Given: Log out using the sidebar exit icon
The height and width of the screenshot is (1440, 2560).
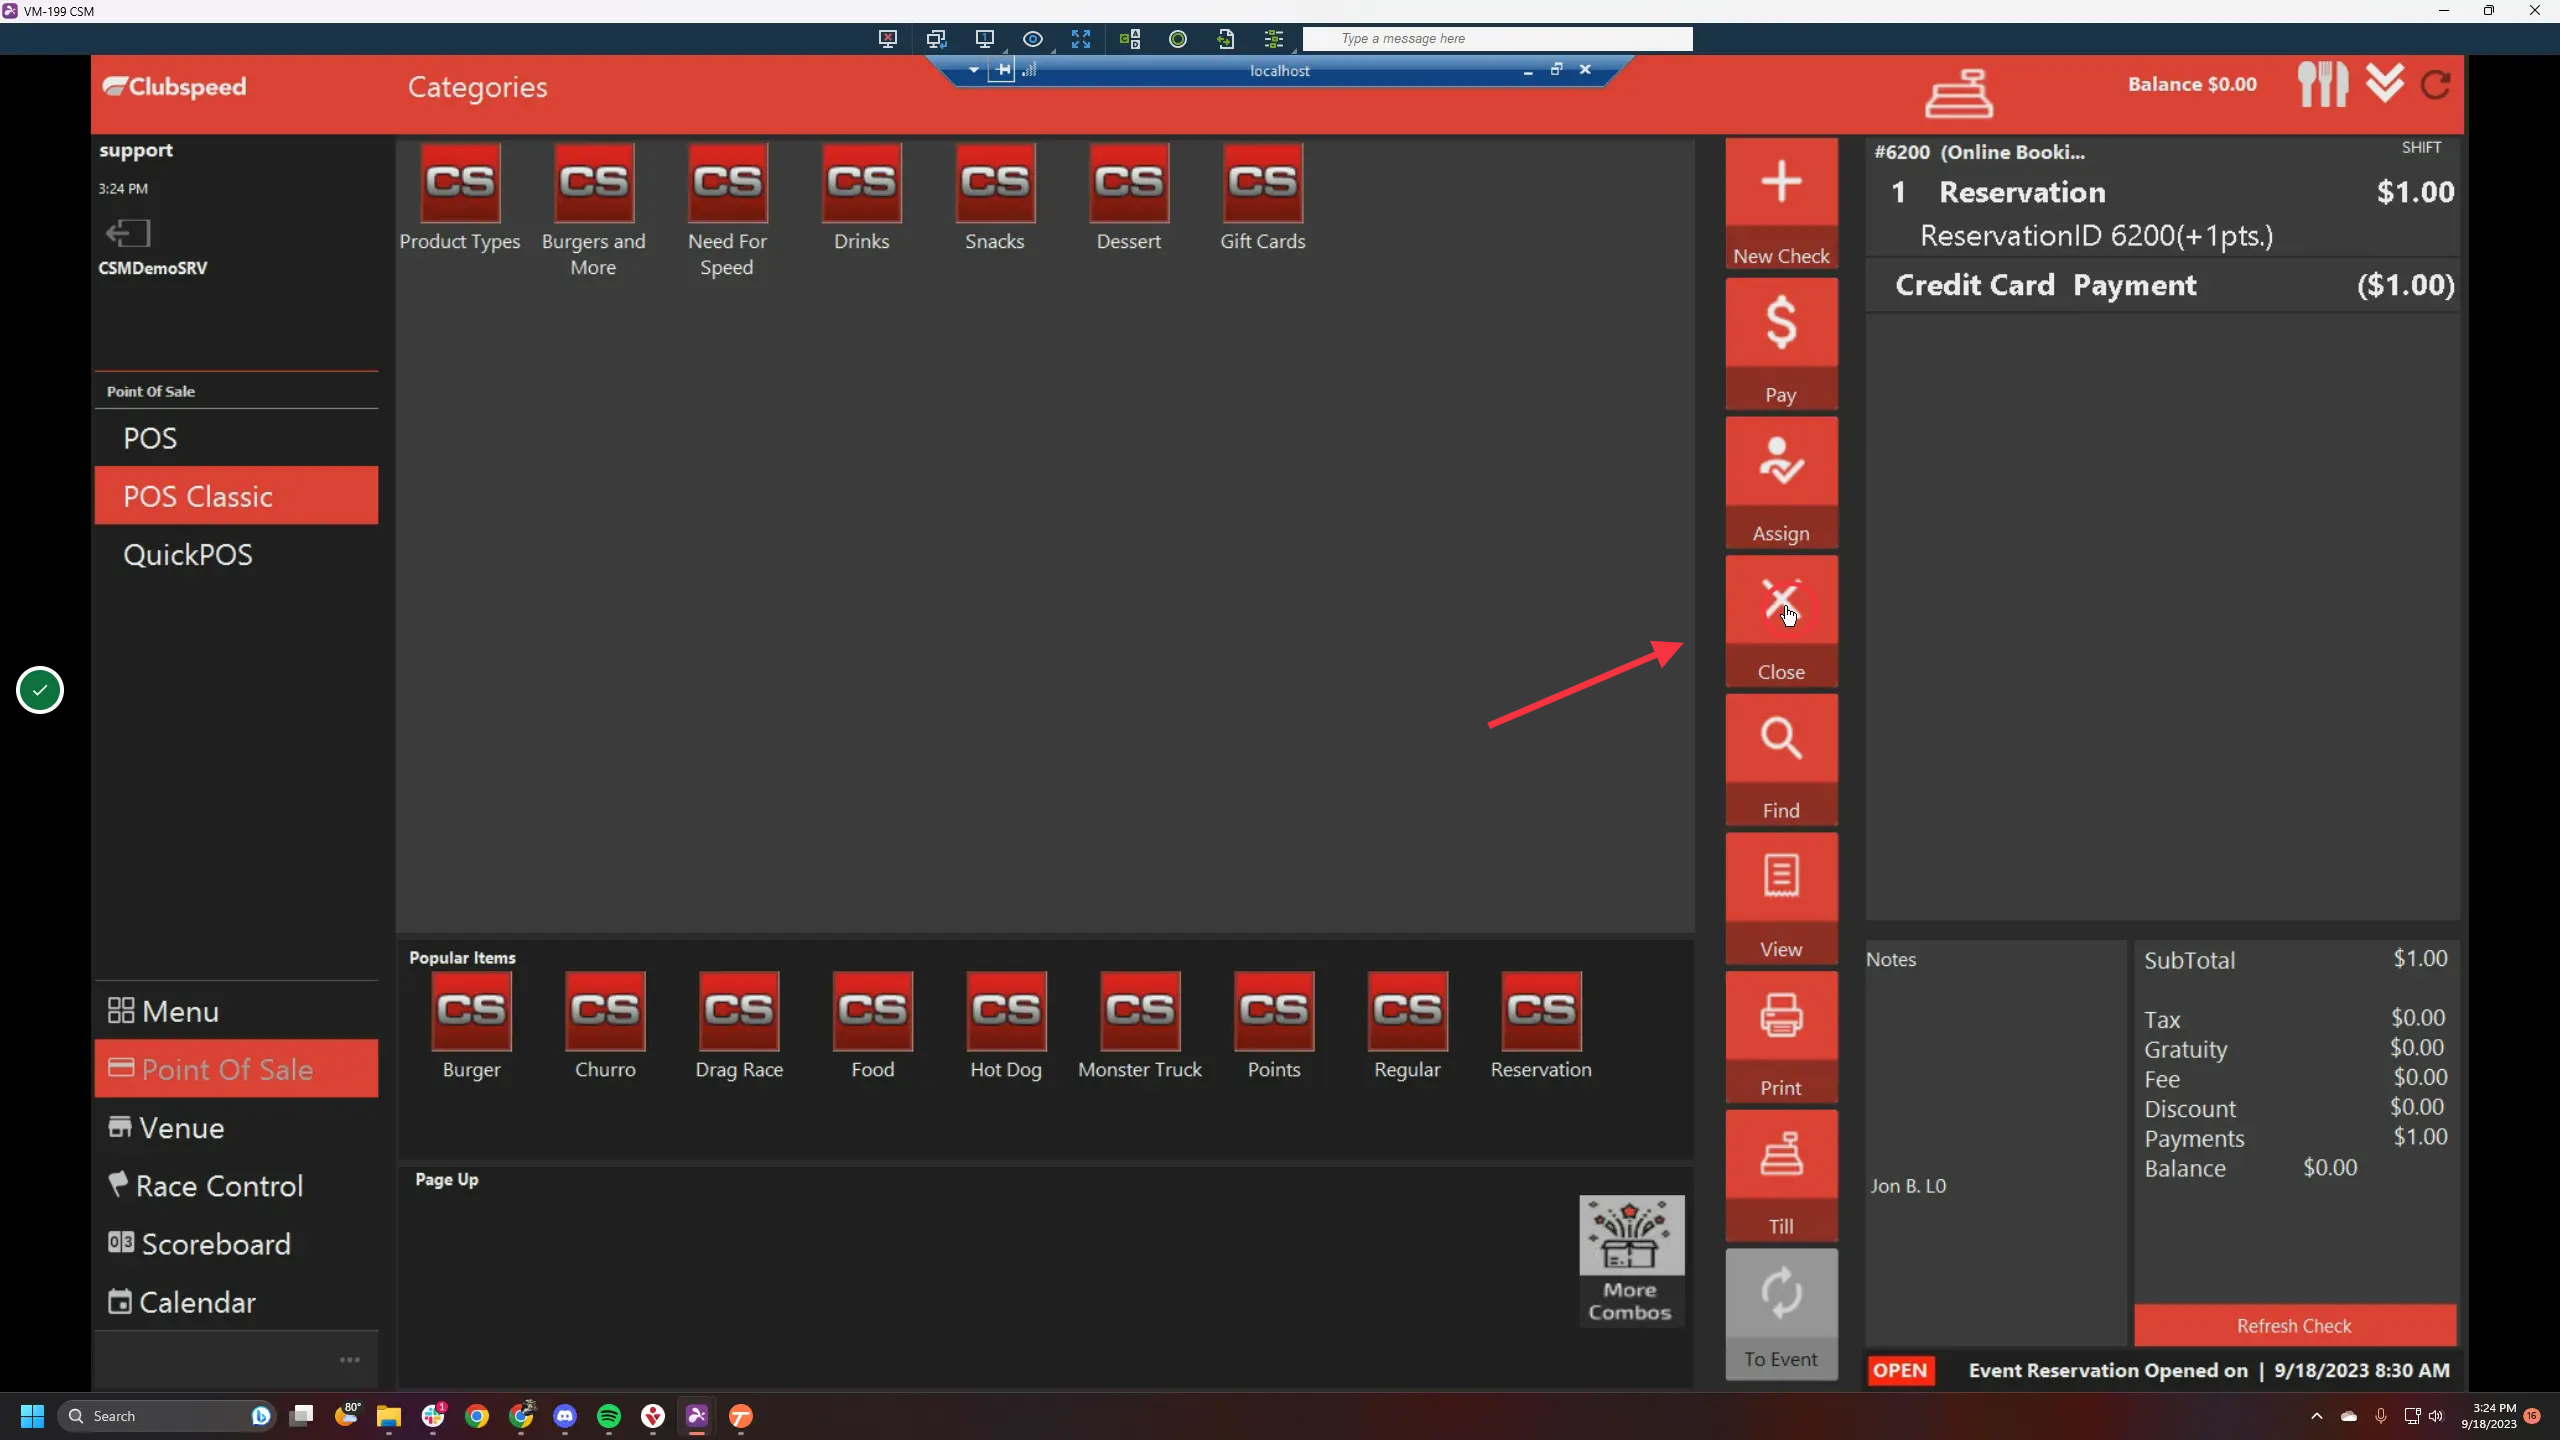Looking at the screenshot, I should coord(128,234).
